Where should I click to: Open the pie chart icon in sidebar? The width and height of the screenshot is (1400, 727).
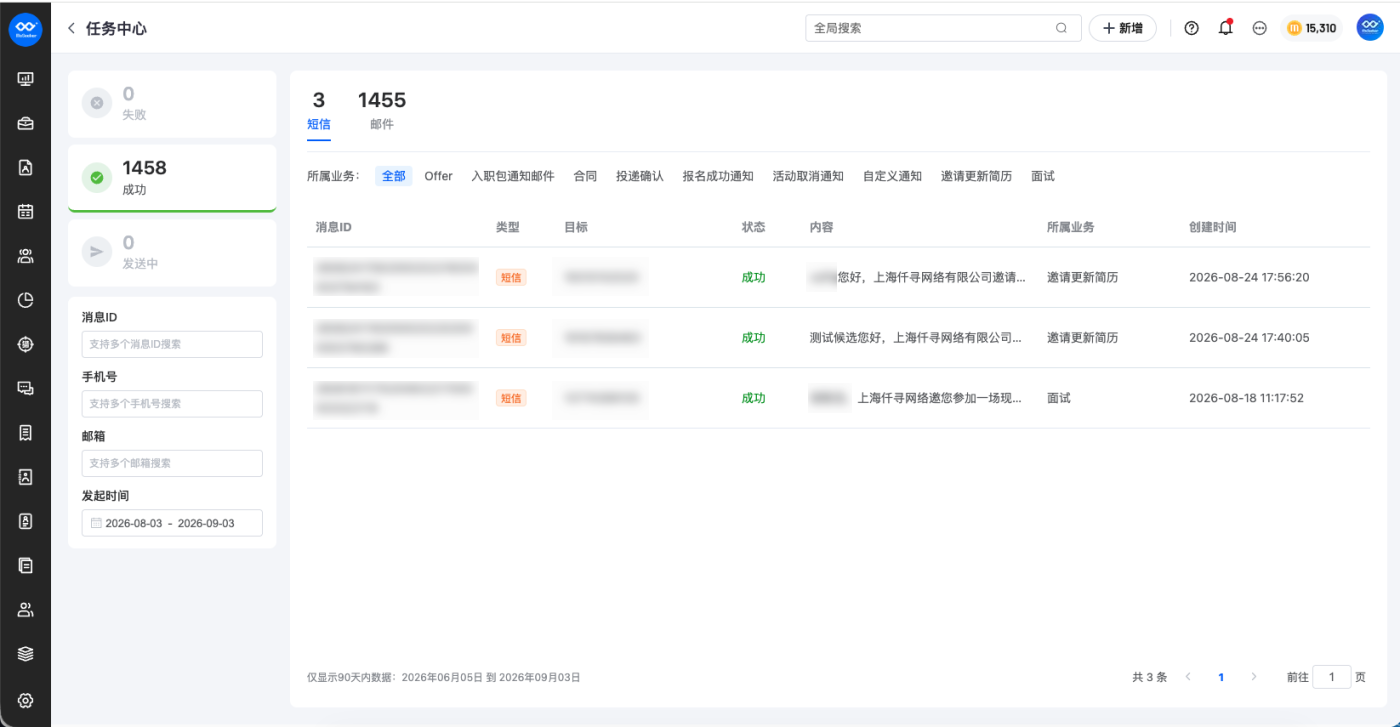coord(26,299)
